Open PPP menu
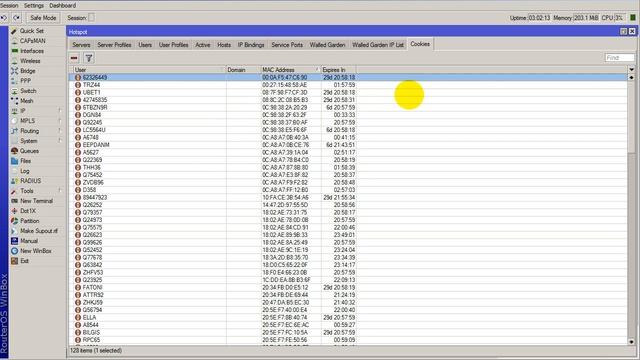 (x=25, y=81)
